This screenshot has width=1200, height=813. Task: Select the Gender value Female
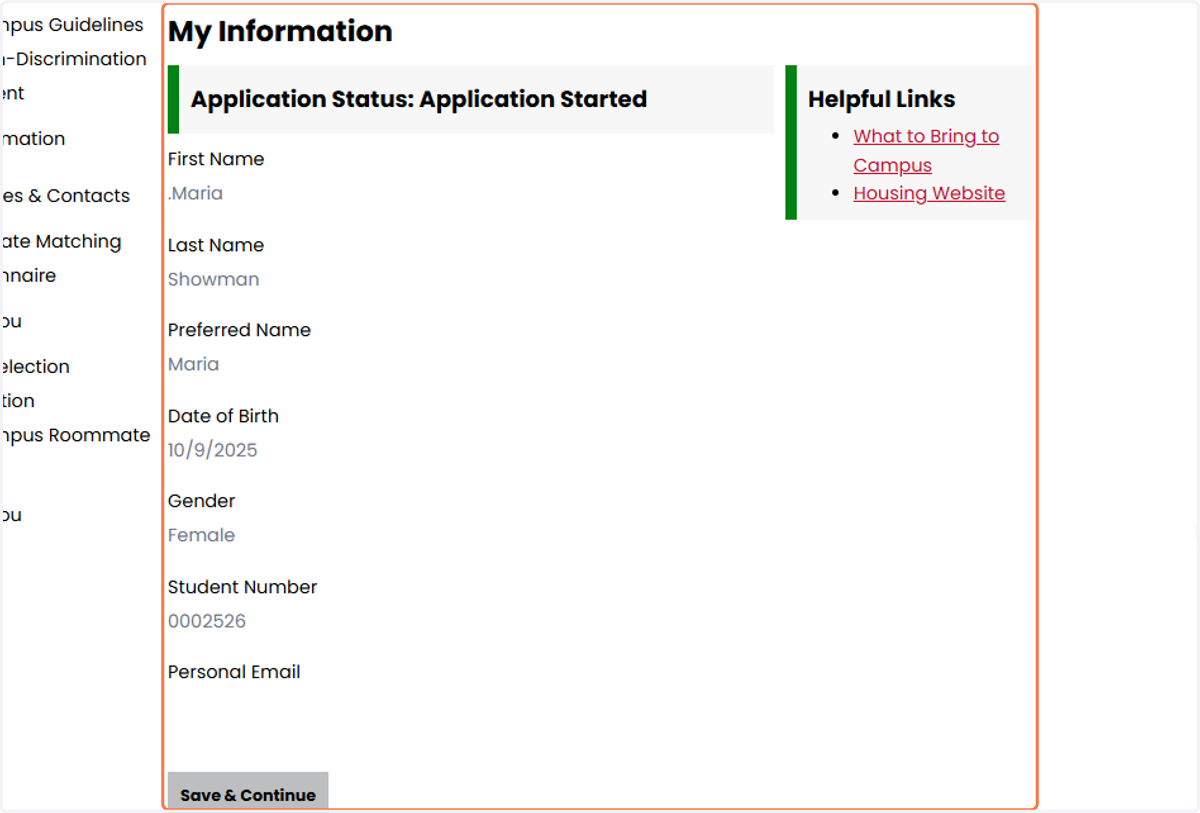point(201,535)
